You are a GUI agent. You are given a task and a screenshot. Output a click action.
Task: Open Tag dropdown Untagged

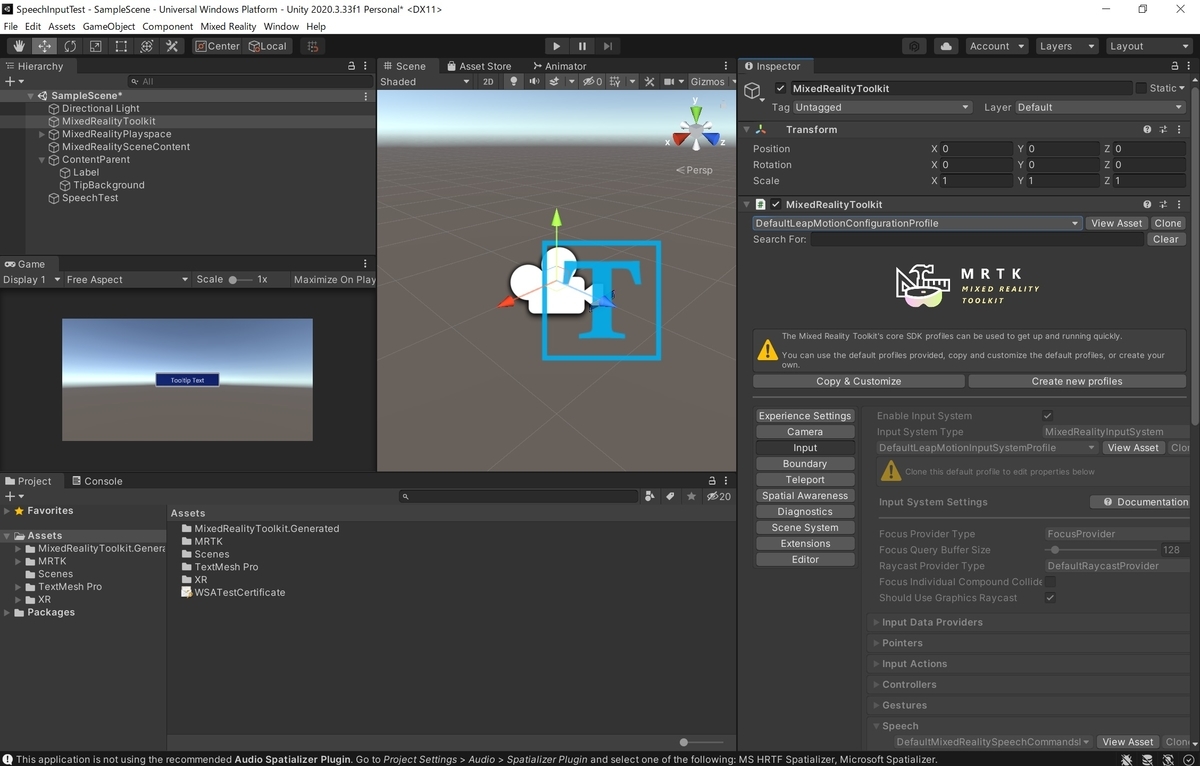(883, 108)
